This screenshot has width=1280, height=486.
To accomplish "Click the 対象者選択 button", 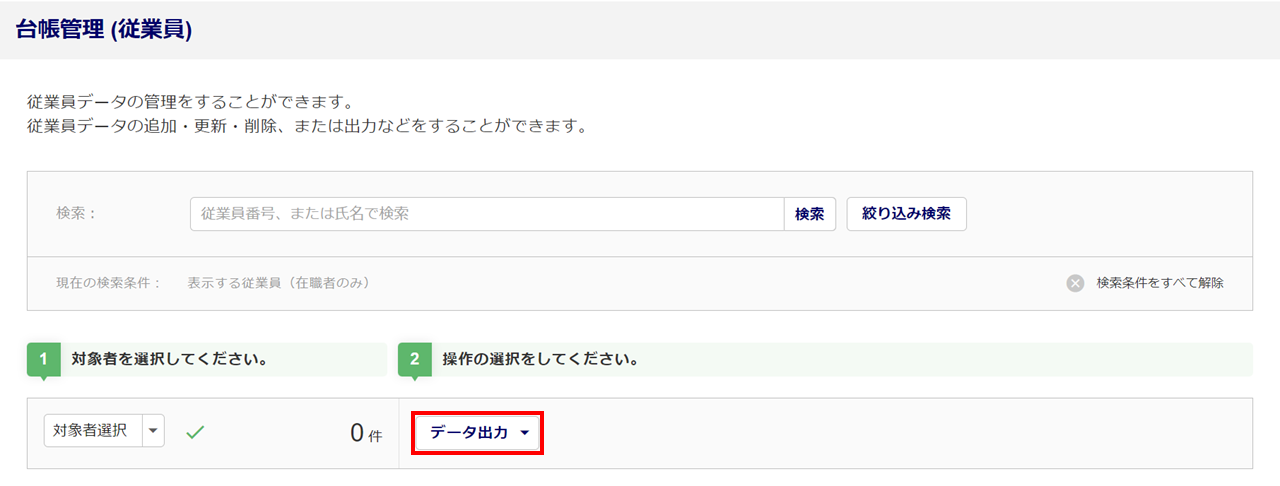I will [93, 431].
